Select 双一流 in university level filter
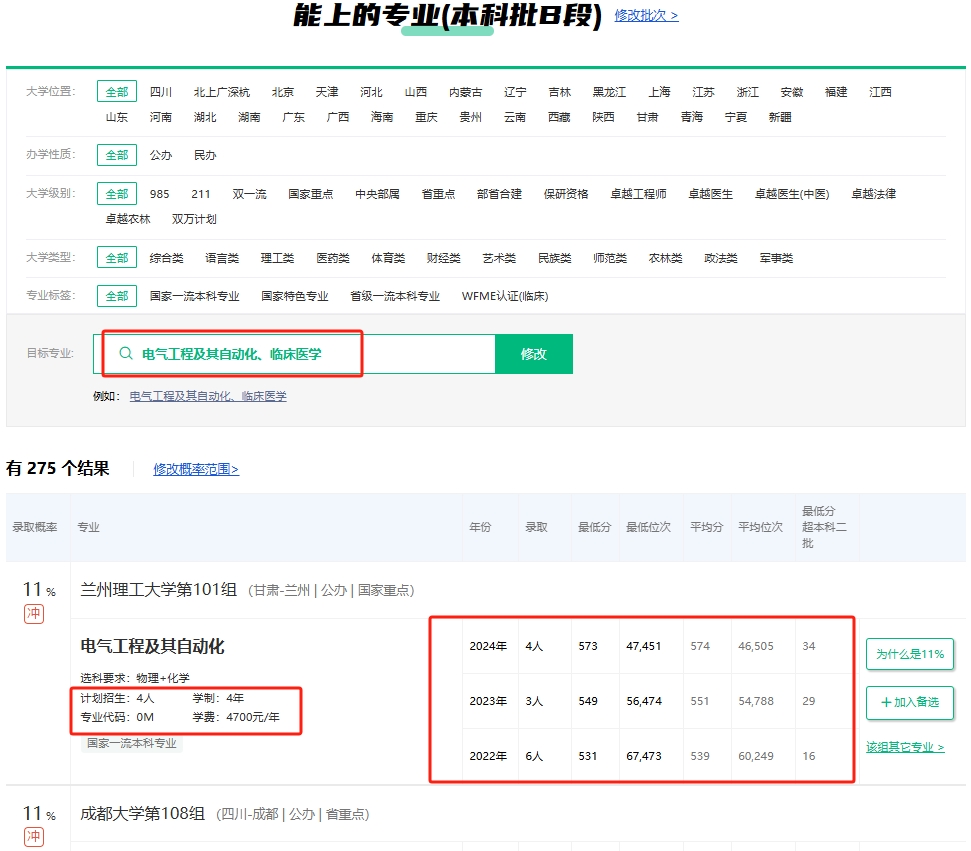The image size is (971, 851). pyautogui.click(x=249, y=194)
